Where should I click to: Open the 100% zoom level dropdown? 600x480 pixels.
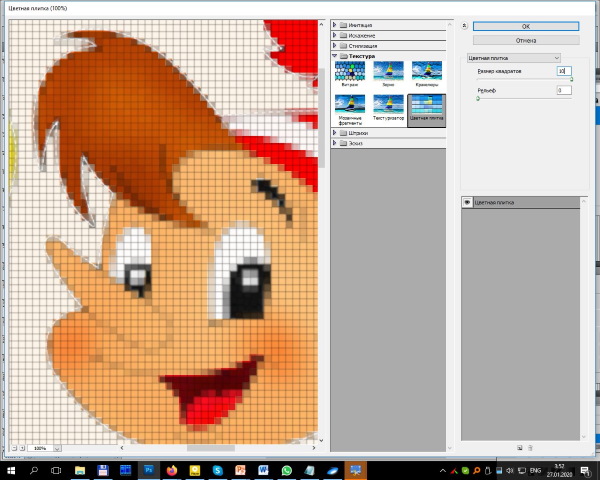57,448
